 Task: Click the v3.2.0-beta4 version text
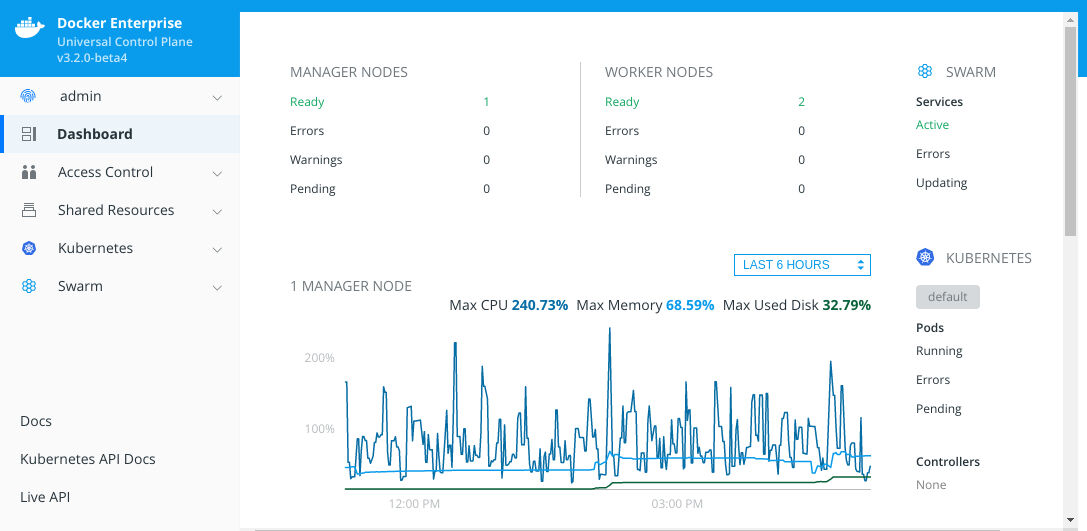coord(92,58)
